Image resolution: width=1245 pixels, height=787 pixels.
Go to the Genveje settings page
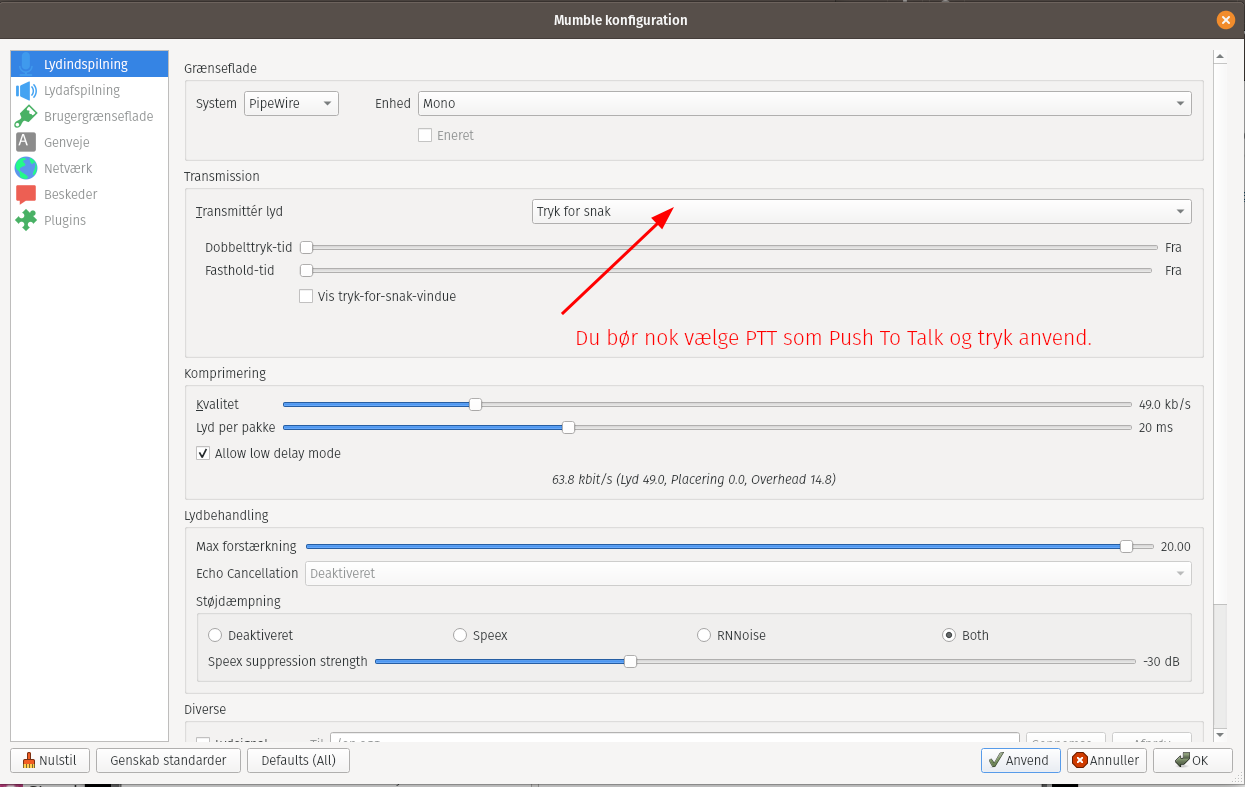coord(89,142)
